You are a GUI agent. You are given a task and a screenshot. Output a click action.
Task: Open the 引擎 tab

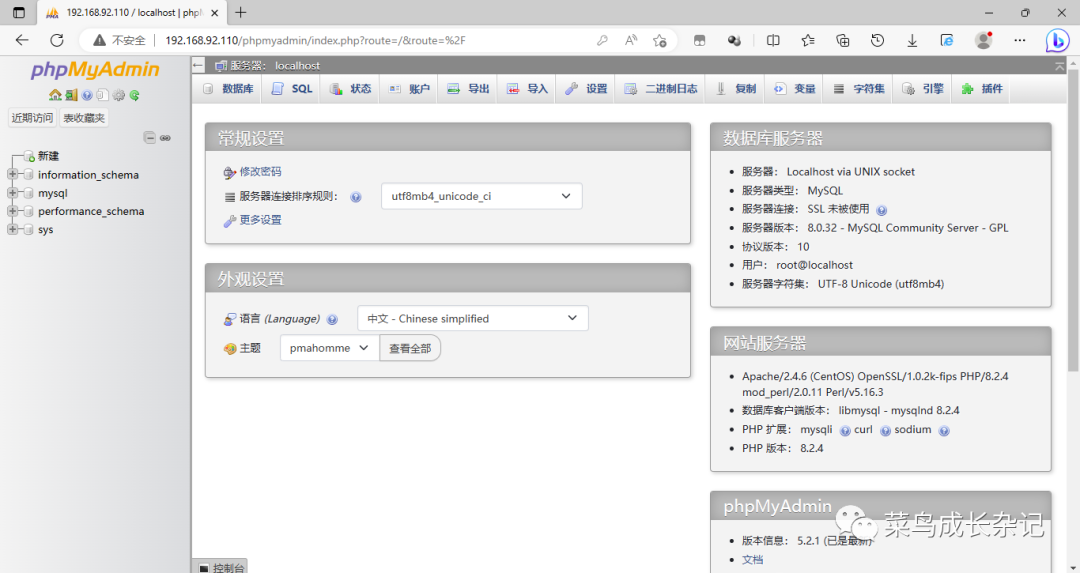[923, 89]
